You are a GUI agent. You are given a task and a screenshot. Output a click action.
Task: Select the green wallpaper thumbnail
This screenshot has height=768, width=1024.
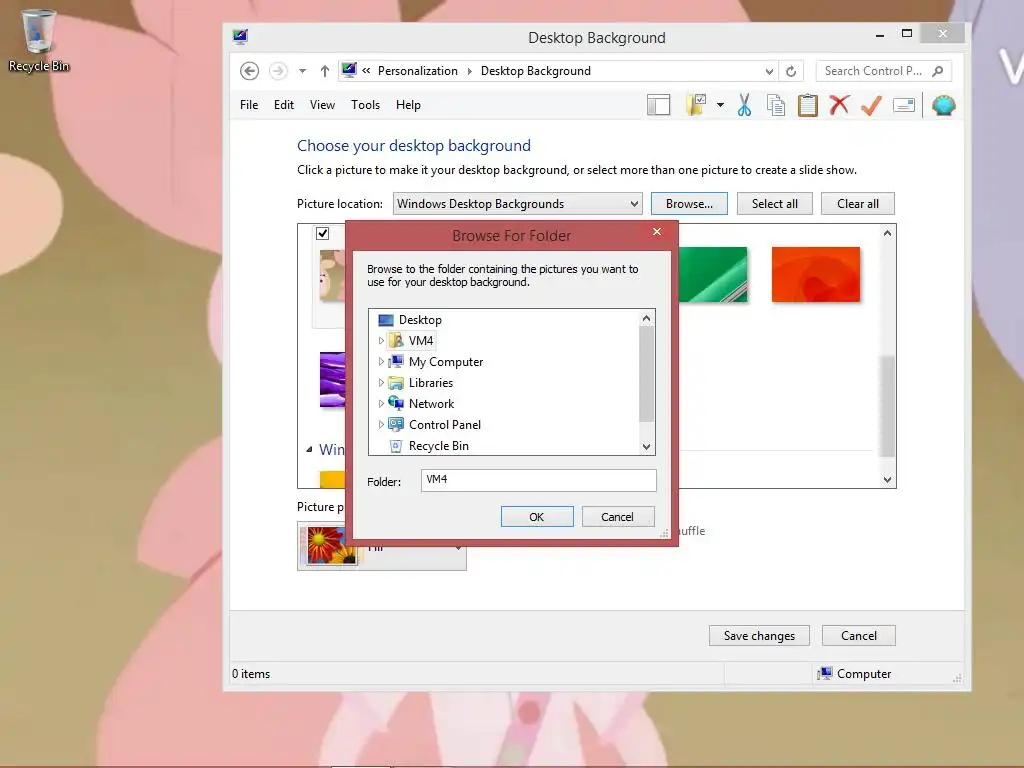tap(712, 274)
